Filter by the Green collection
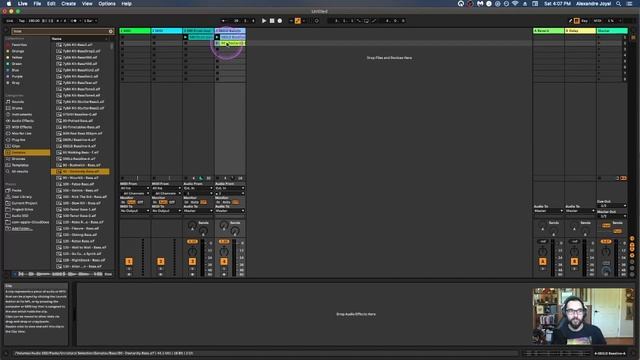Screen dimensions: 640x360 (x=17, y=64)
